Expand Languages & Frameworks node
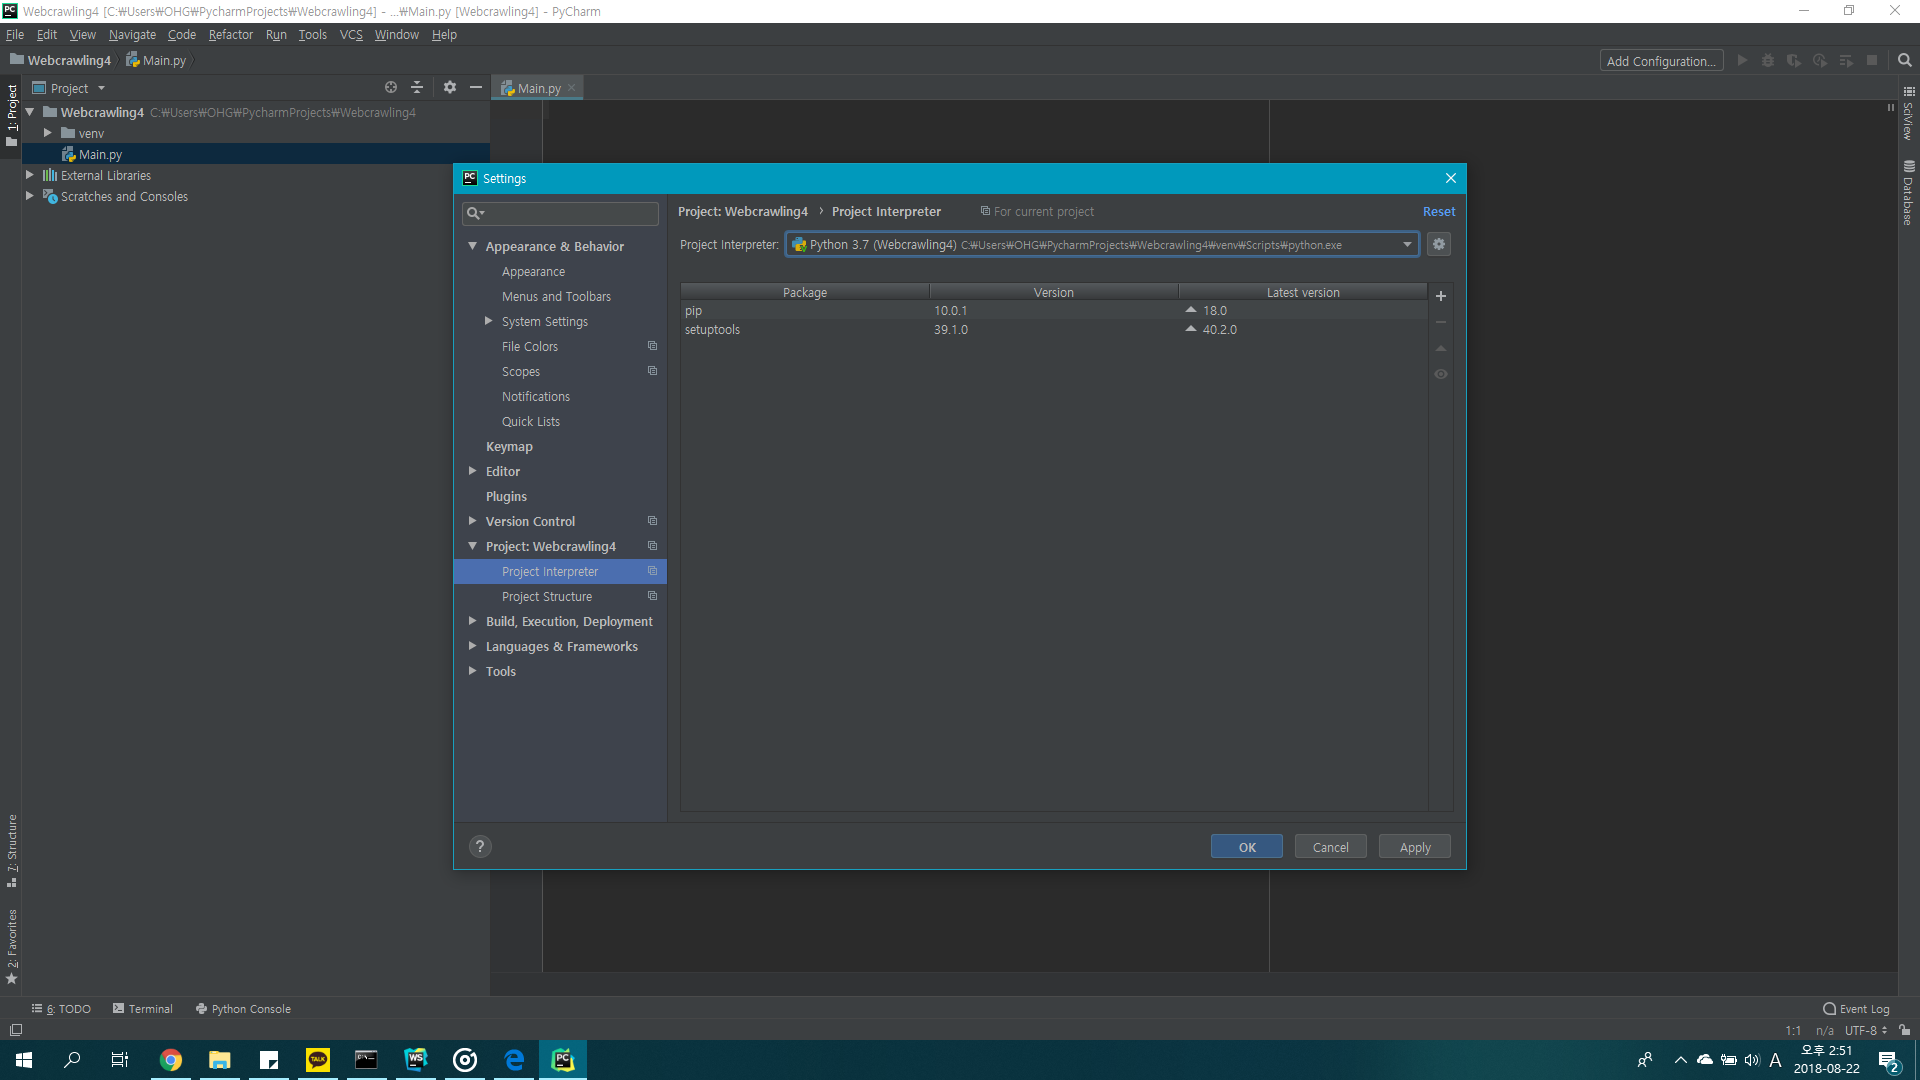 [x=473, y=646]
